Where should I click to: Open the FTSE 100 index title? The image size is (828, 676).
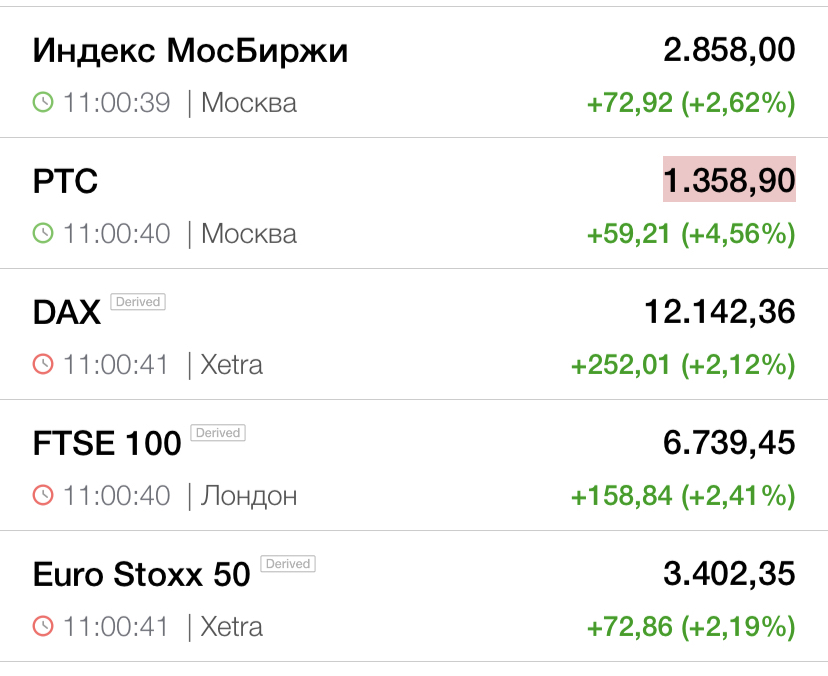(x=107, y=444)
